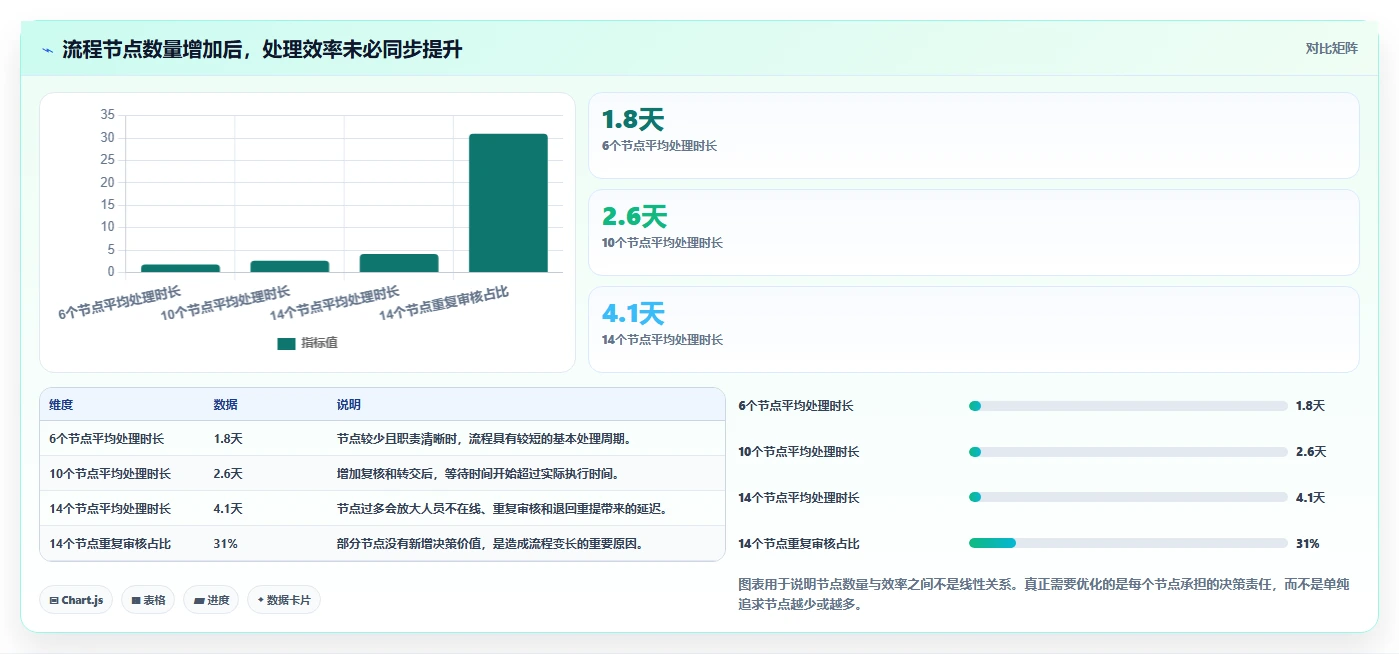
Task: Click description starting 节点过多会放大人员不在线
Action: [502, 508]
